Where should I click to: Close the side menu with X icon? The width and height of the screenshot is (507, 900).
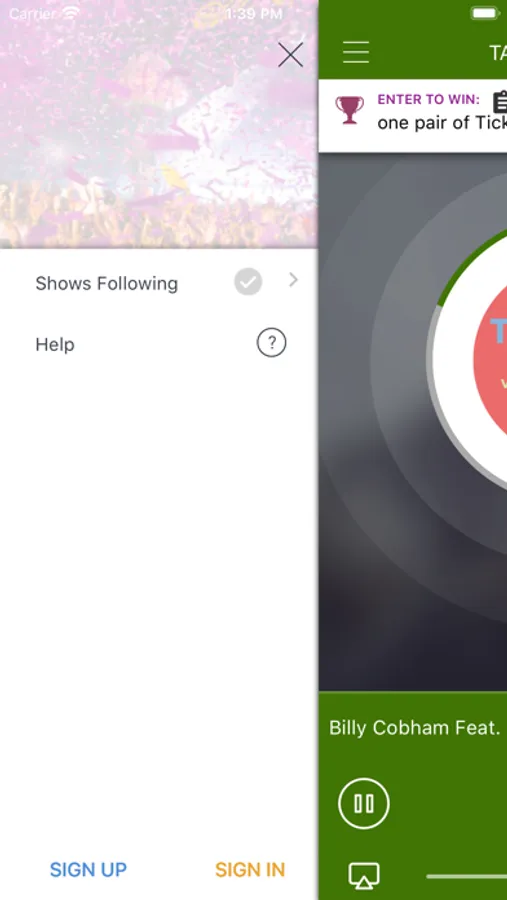tap(290, 55)
